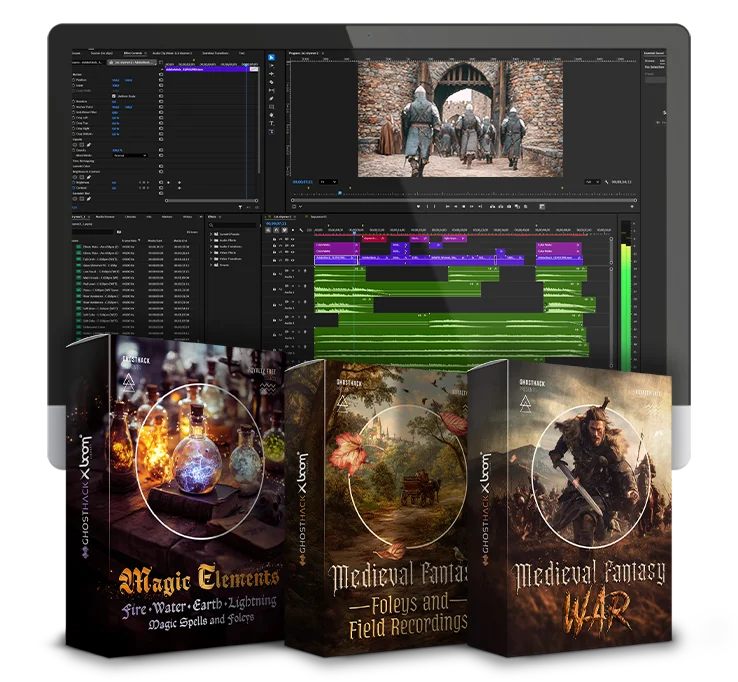The width and height of the screenshot is (738, 682).
Task: Open Program monitor Full resolution dropdown
Action: [593, 182]
